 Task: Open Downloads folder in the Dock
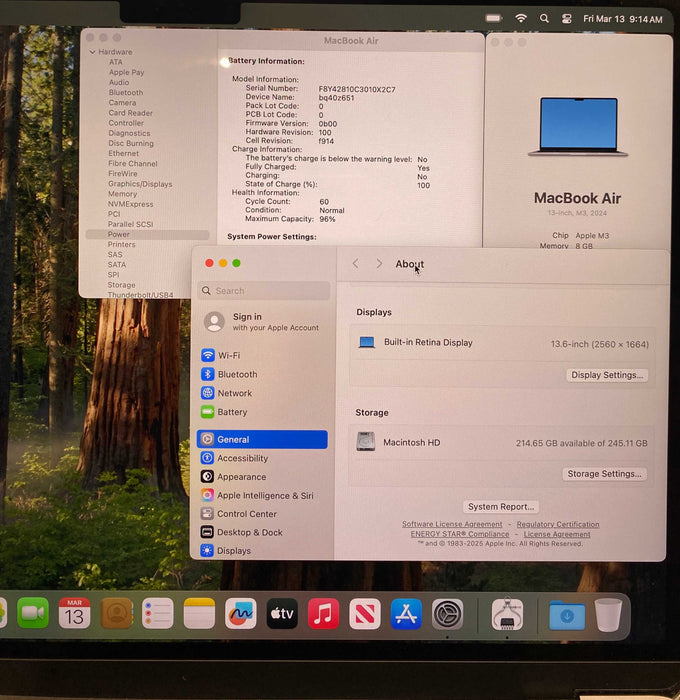pos(567,615)
